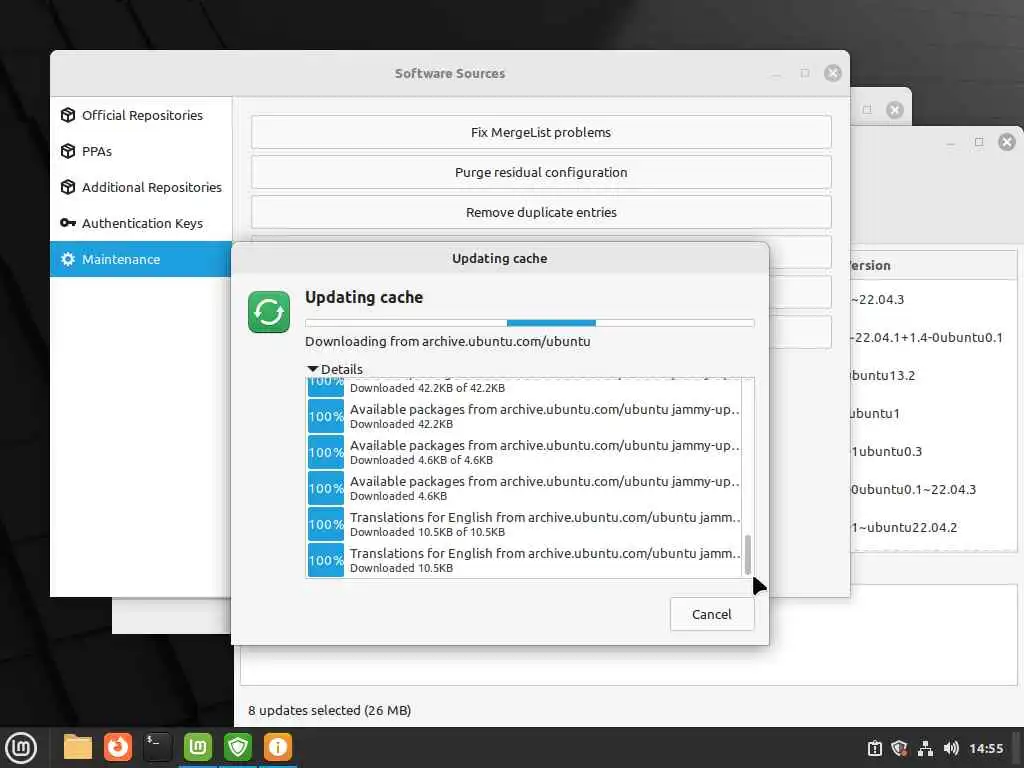
Task: Click the Additional Repositories box icon
Action: 68,187
